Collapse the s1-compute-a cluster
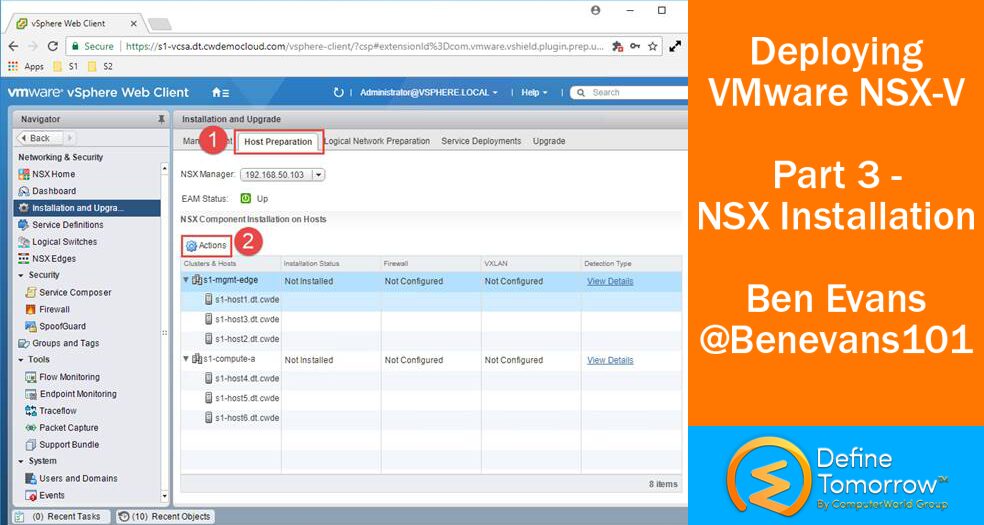This screenshot has height=525, width=984. (186, 359)
